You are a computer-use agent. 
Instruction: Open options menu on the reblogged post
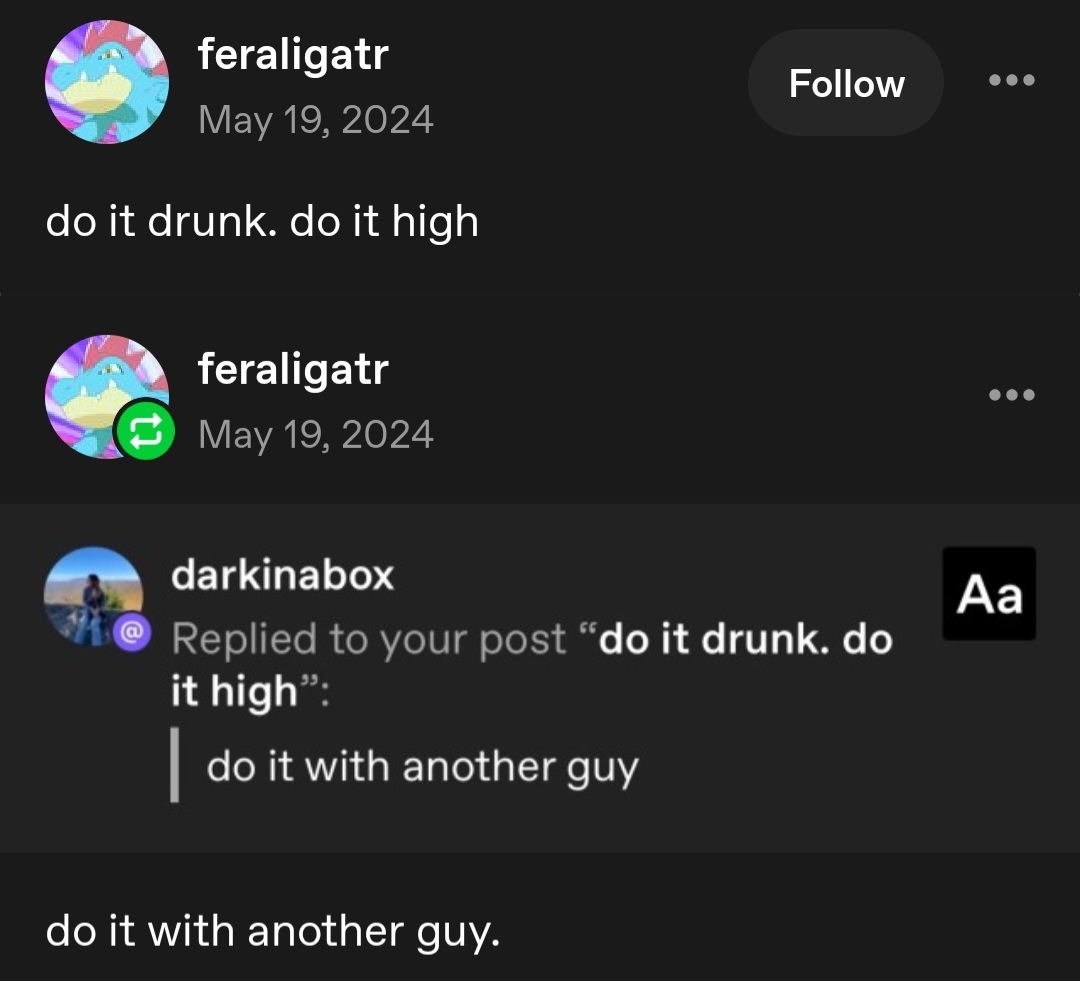pos(1011,395)
